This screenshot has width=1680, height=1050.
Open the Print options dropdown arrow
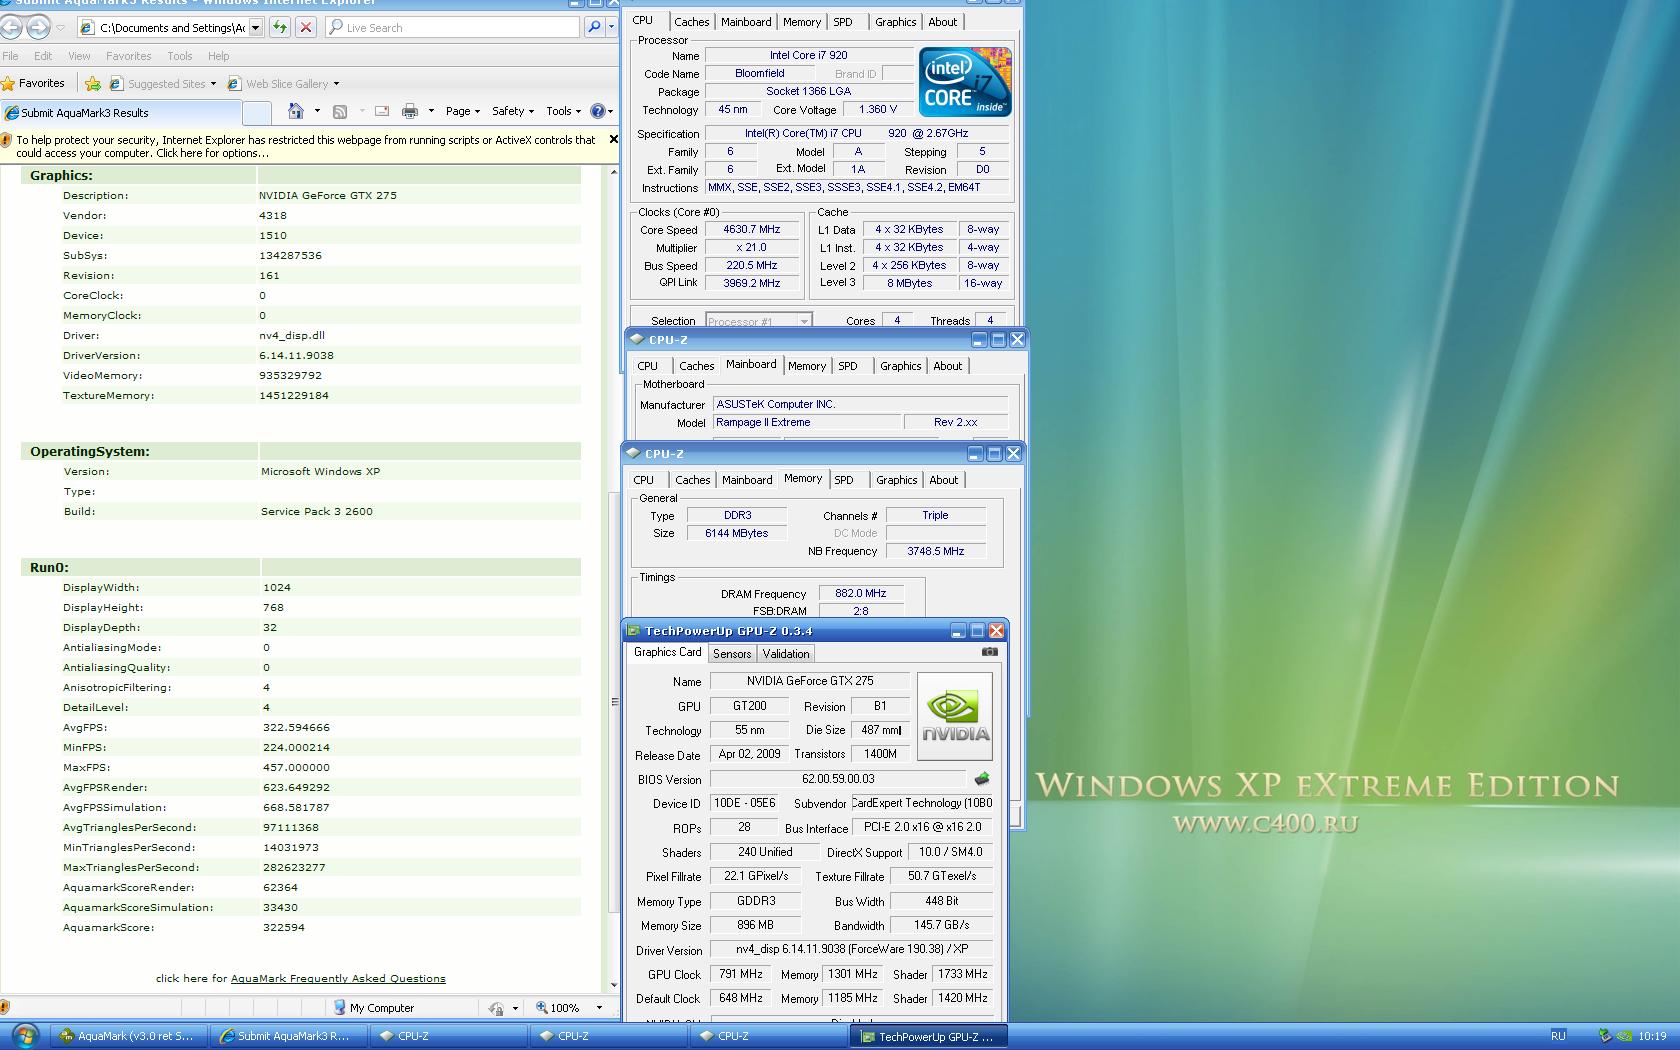click(431, 111)
